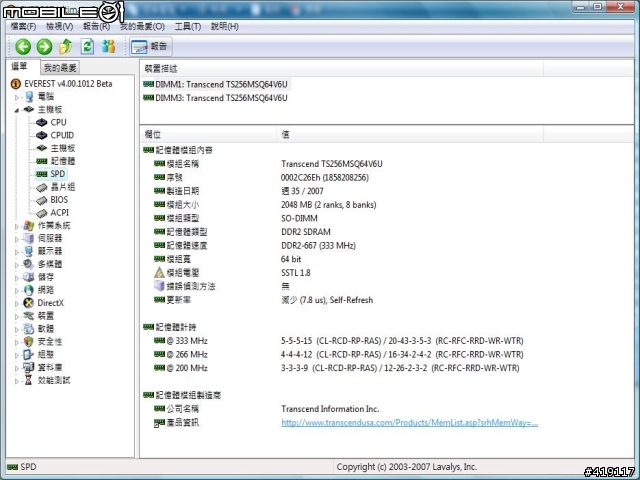Select the @ 333 MHz timing row
The width and height of the screenshot is (640, 480).
pyautogui.click(x=339, y=341)
